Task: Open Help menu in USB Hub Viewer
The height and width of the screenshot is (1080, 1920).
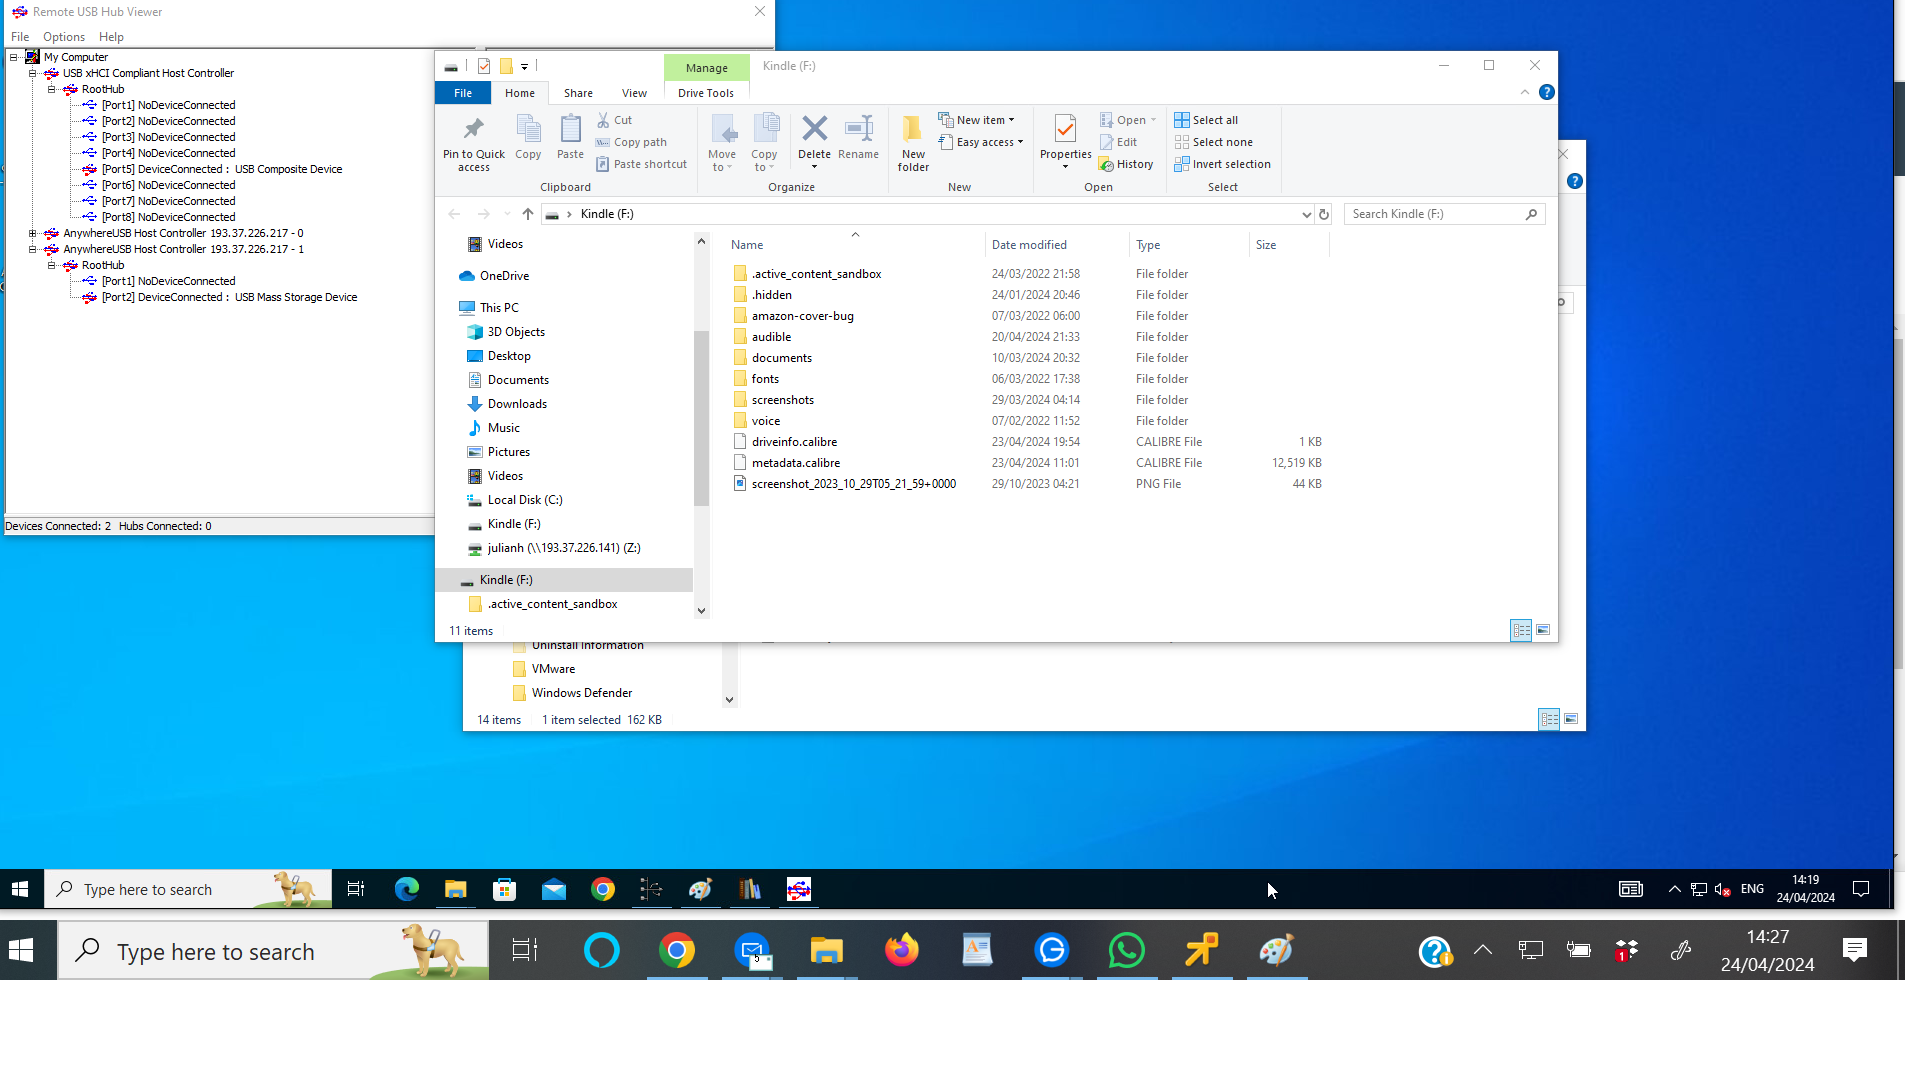Action: tap(111, 37)
